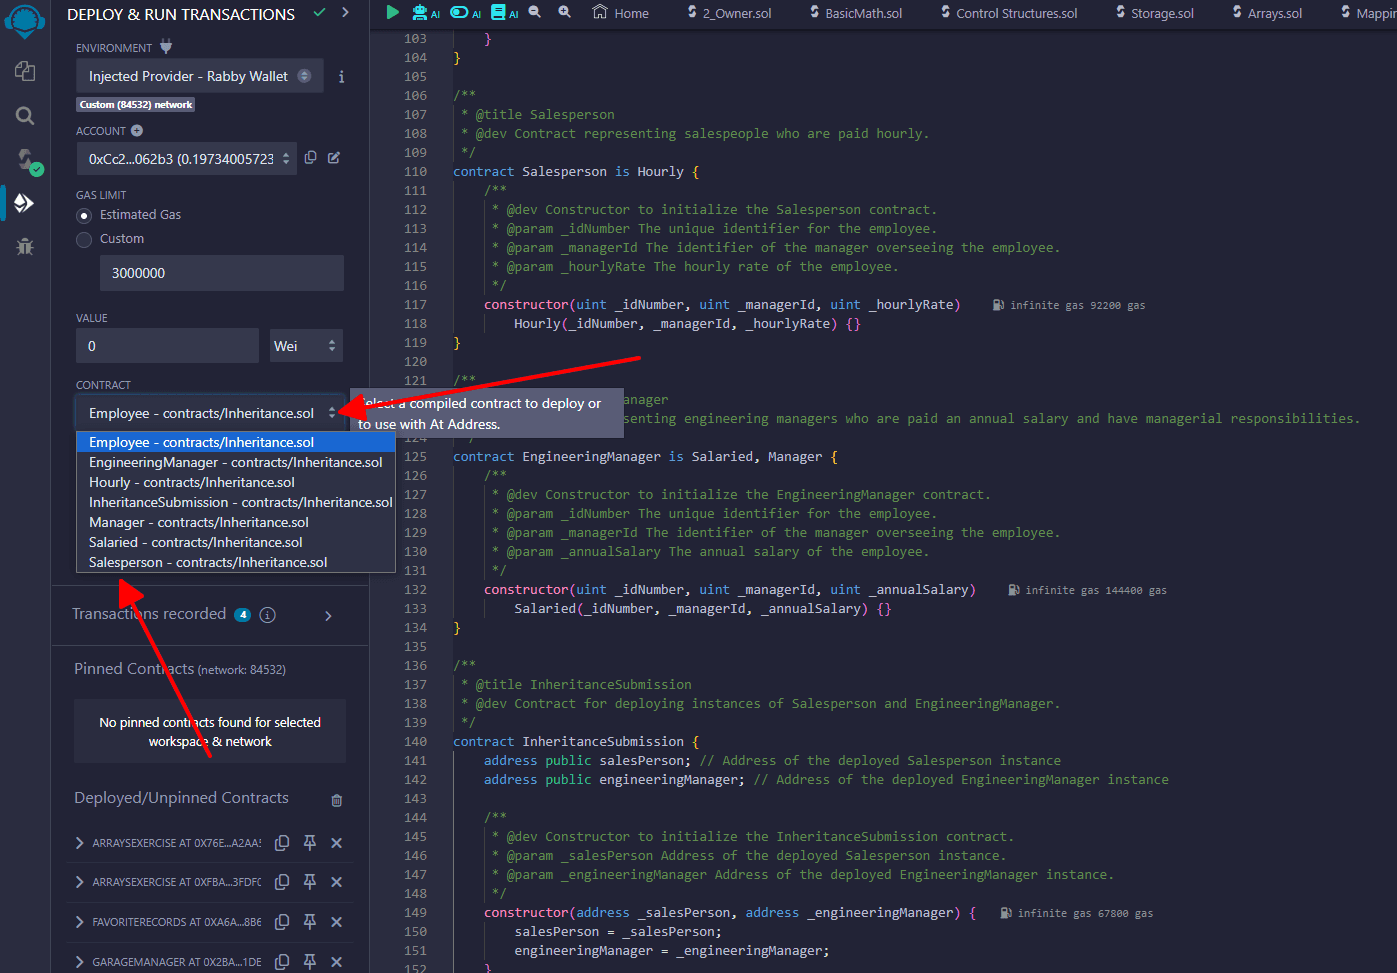Remove ARRAYSEXERCISE AT 0XFBA contract with X
Image resolution: width=1397 pixels, height=973 pixels.
(x=337, y=882)
